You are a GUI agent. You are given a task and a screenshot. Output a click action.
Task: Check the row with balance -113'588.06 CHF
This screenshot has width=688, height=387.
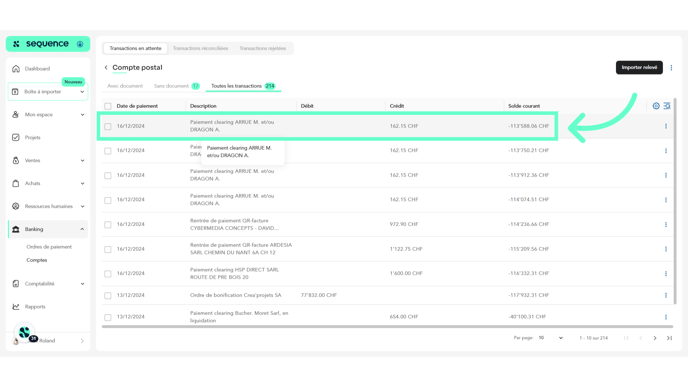pyautogui.click(x=108, y=126)
